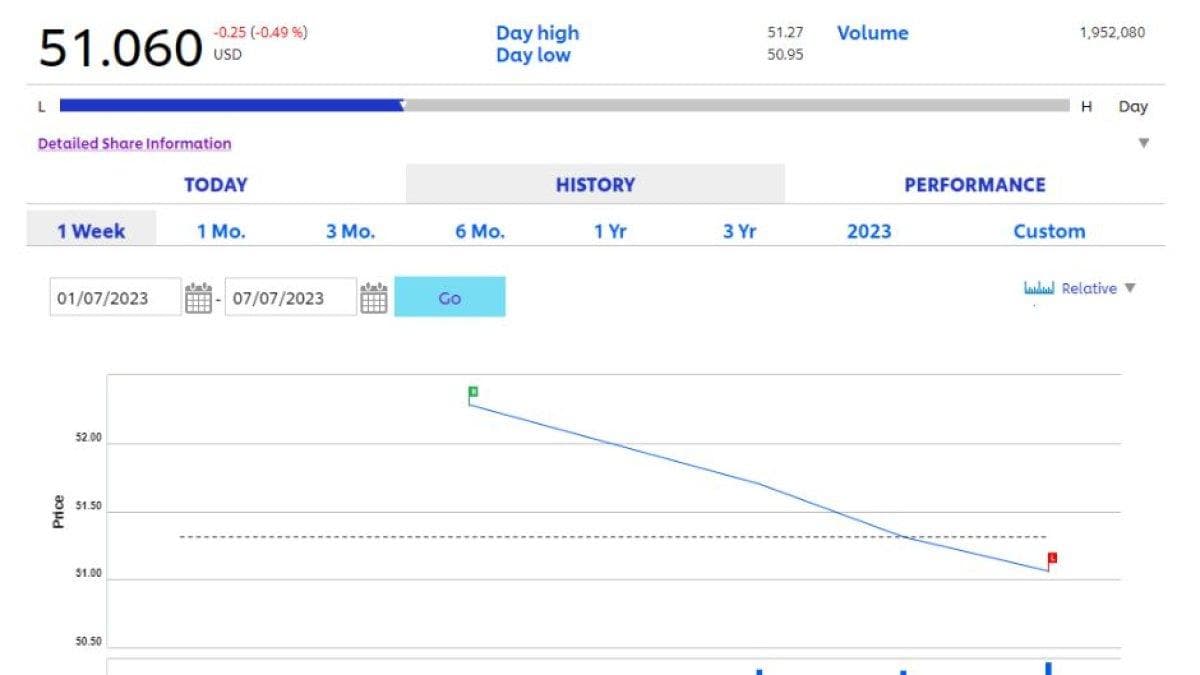The width and height of the screenshot is (1200, 675).
Task: Open the Detailed Share Information link
Action: [x=135, y=143]
